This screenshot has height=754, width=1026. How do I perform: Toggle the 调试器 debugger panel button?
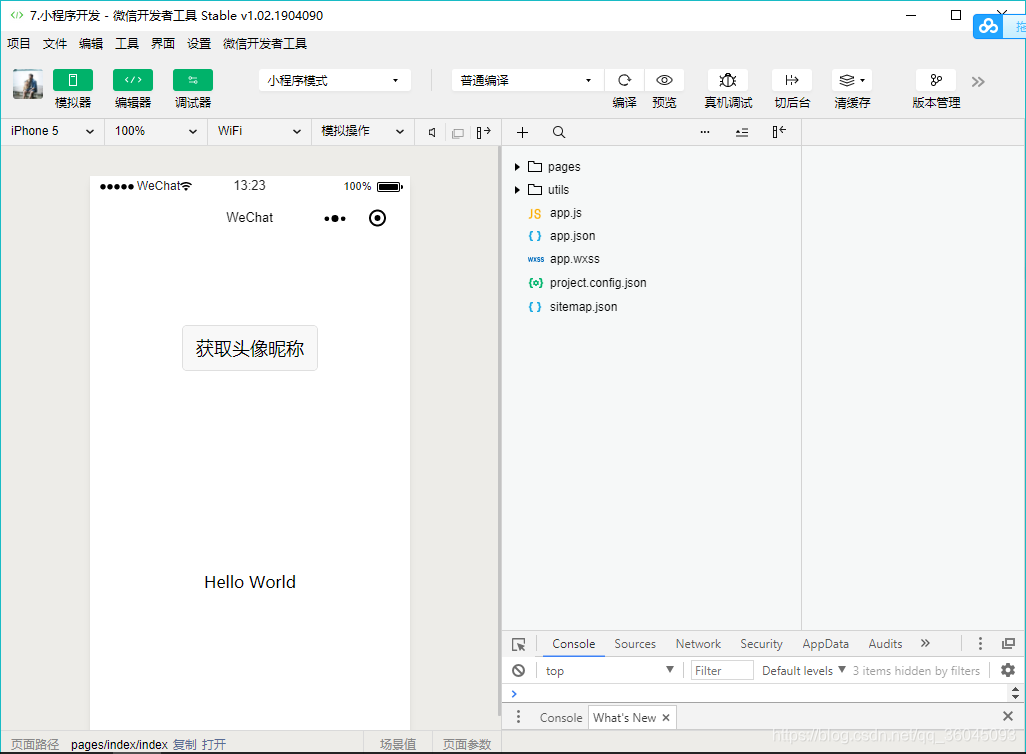click(x=193, y=81)
